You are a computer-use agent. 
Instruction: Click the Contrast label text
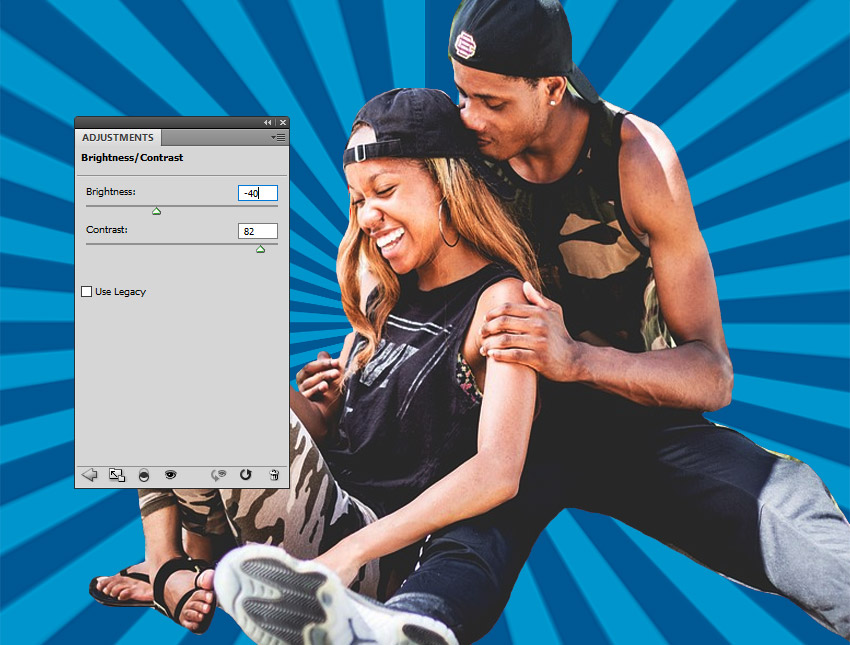click(107, 230)
